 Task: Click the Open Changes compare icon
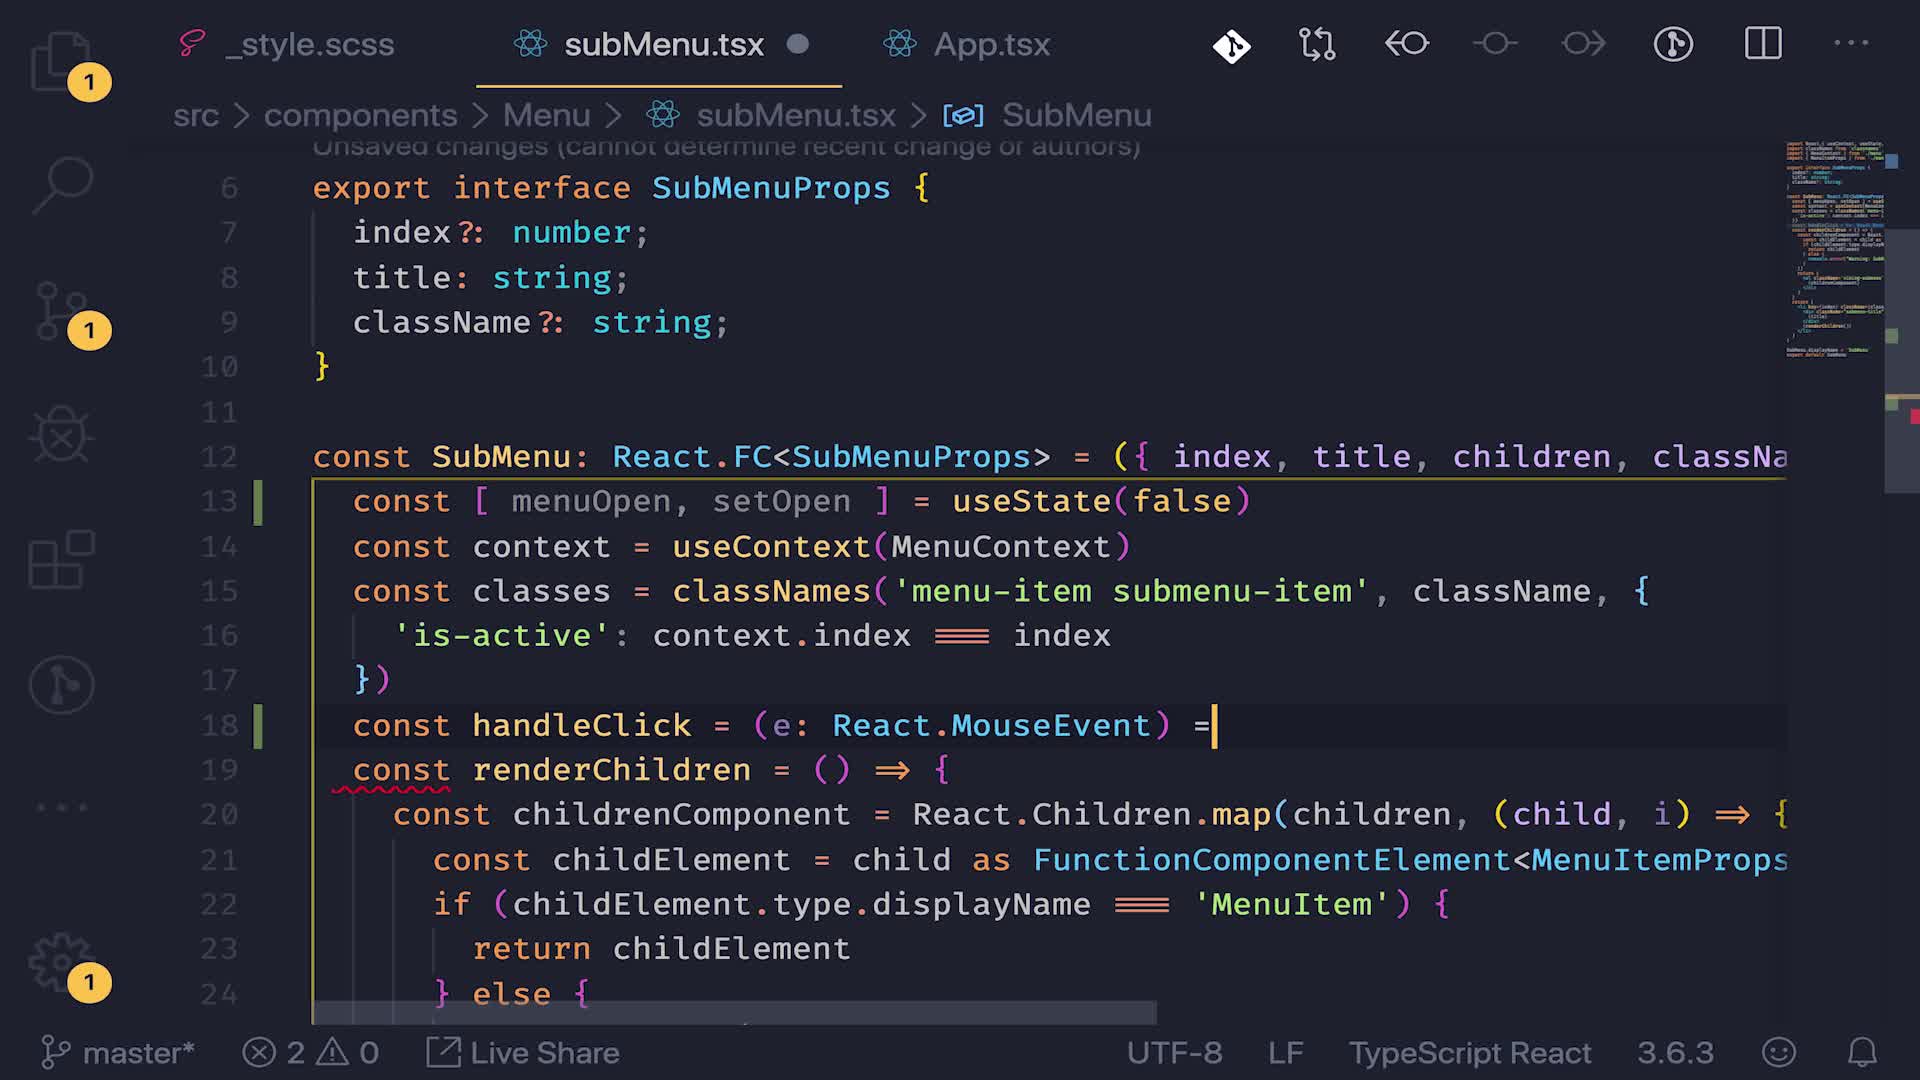pos(1317,44)
